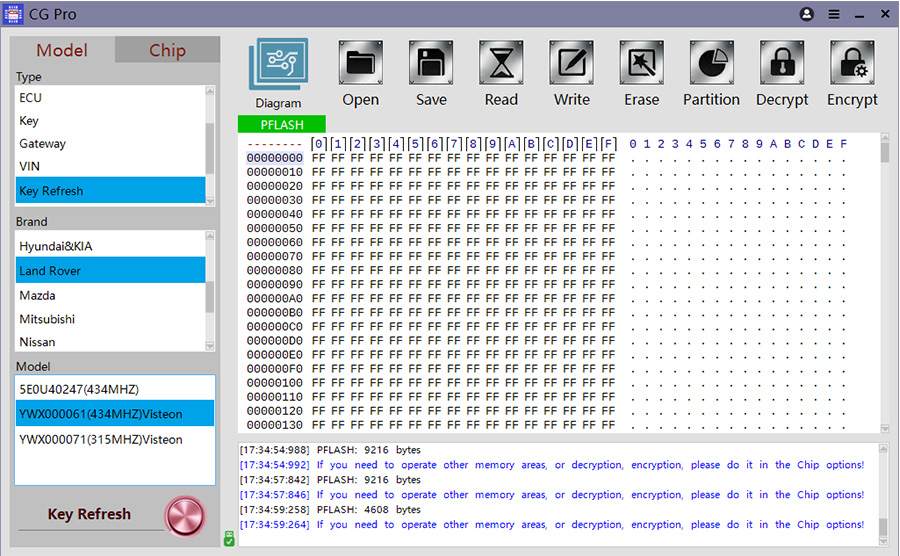Select the Model tab
Screen dimensions: 900x556
[x=62, y=51]
